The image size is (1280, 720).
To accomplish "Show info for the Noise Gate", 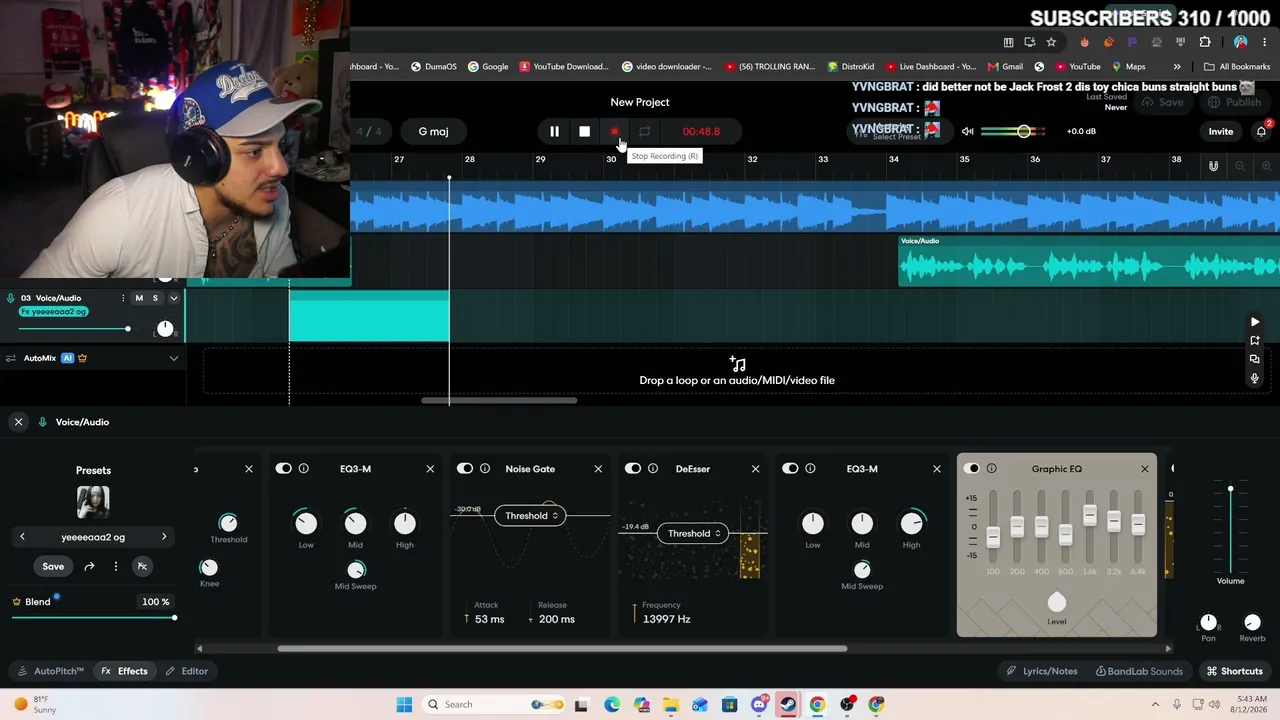I will [x=485, y=468].
